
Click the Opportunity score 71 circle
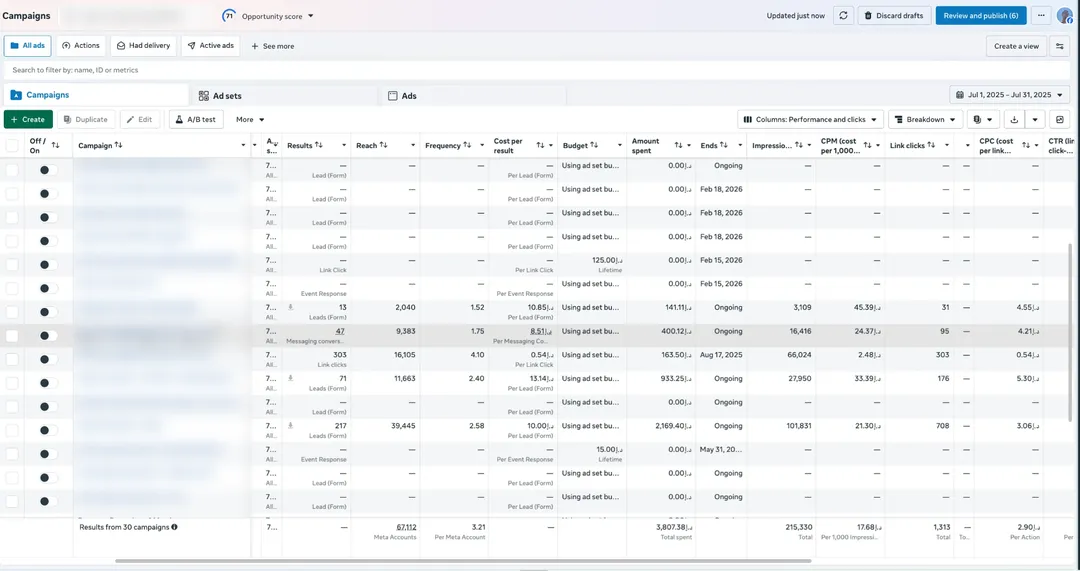pos(229,16)
